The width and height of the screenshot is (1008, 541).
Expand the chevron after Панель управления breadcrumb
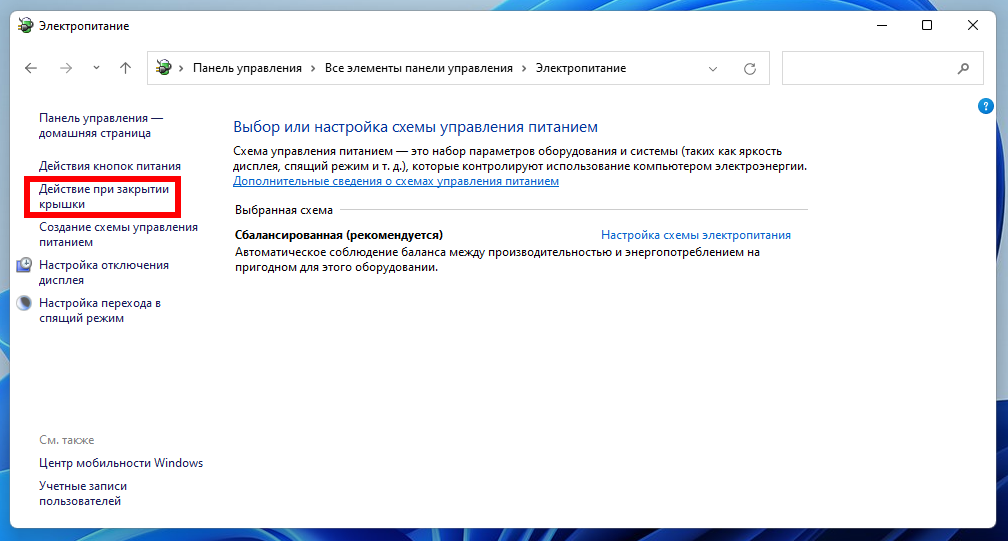(312, 69)
